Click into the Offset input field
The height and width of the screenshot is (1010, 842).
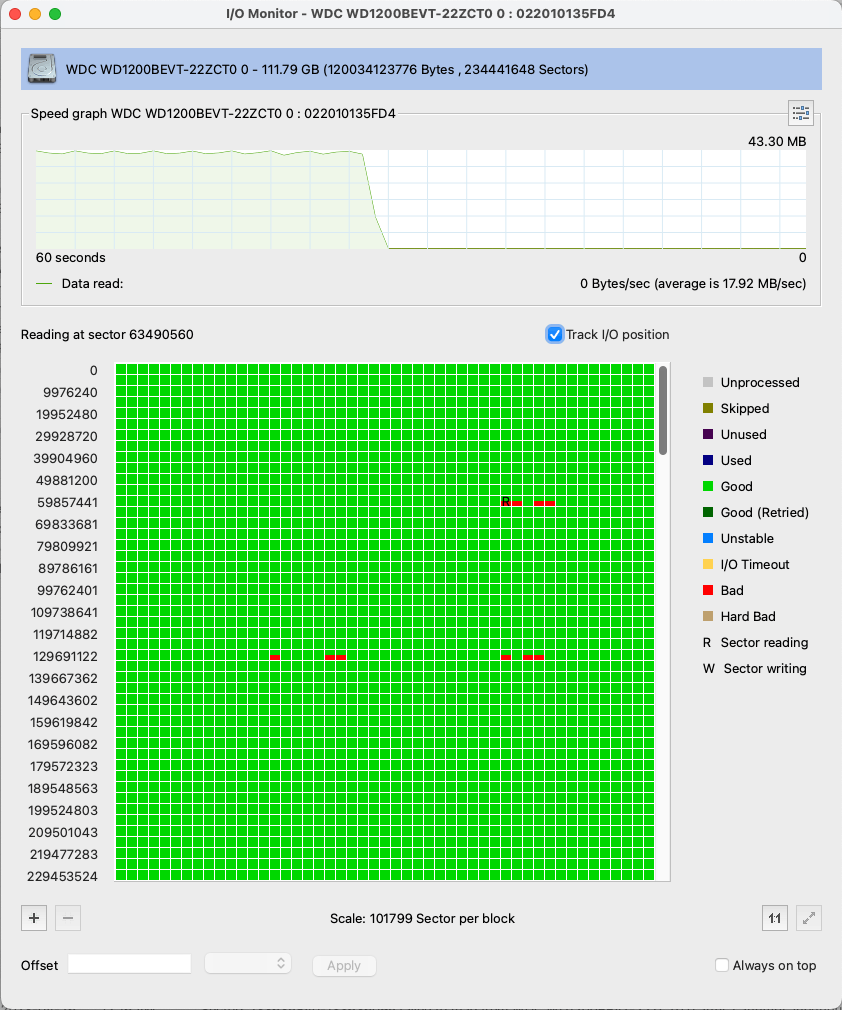pyautogui.click(x=129, y=964)
